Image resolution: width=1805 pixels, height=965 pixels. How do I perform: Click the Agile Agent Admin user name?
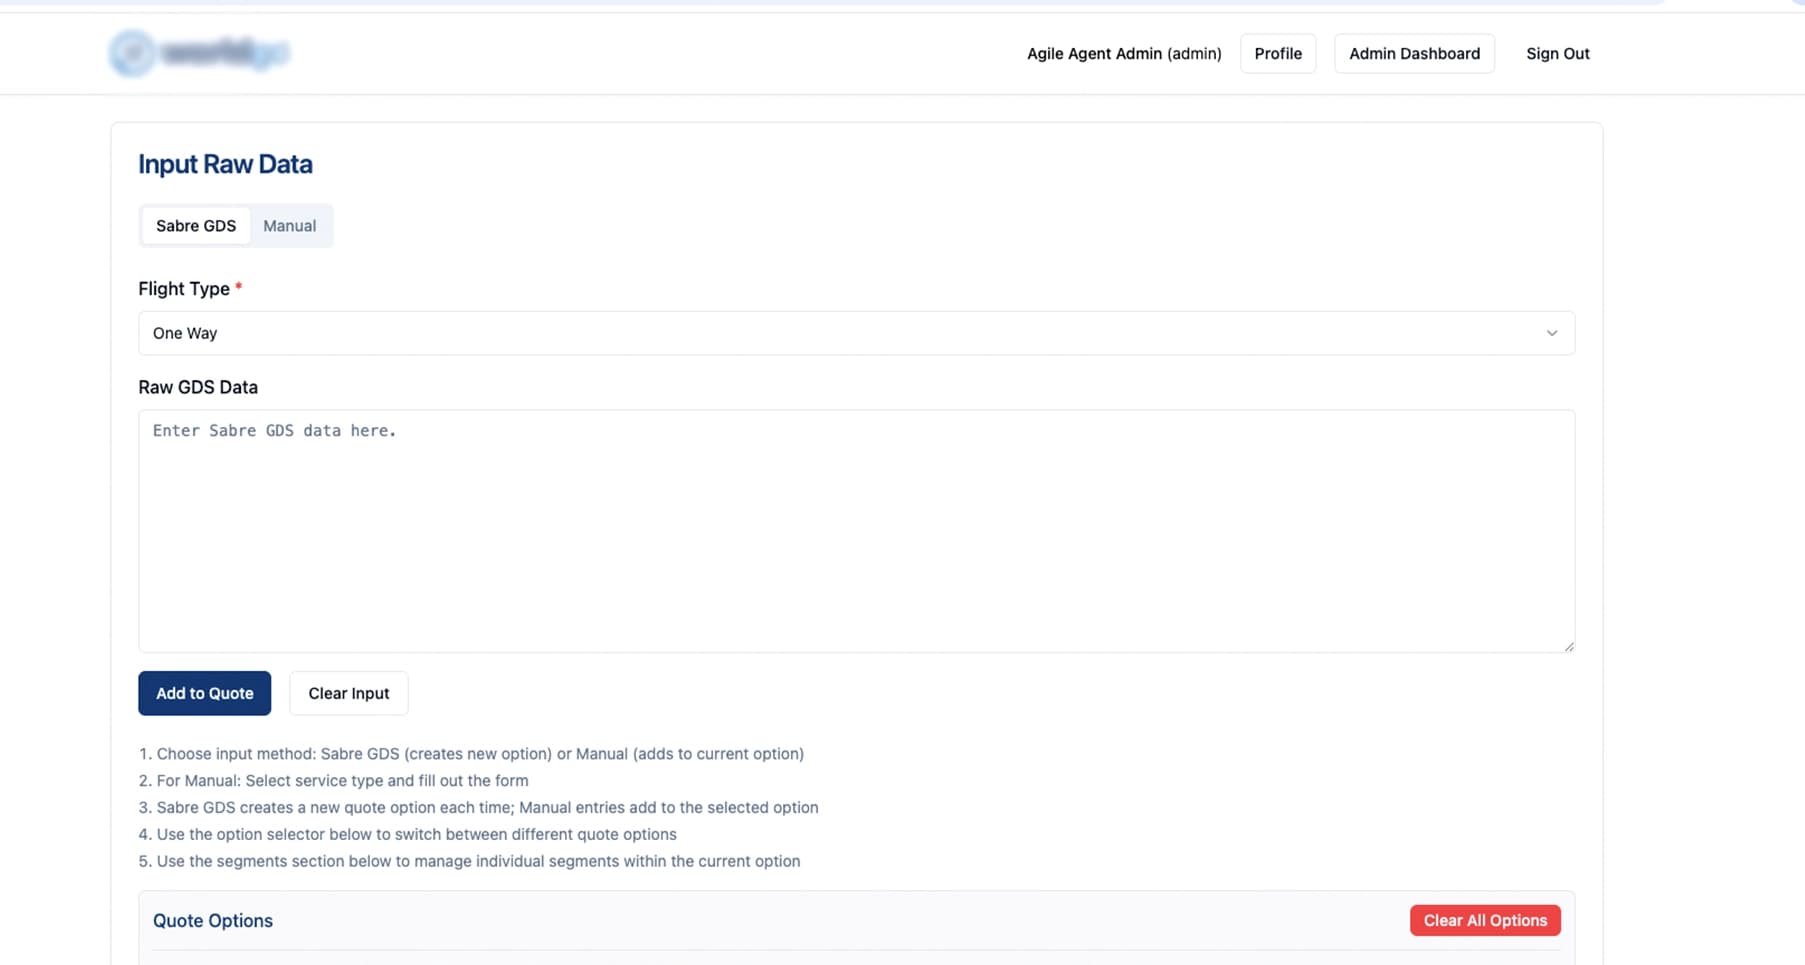coord(1123,54)
